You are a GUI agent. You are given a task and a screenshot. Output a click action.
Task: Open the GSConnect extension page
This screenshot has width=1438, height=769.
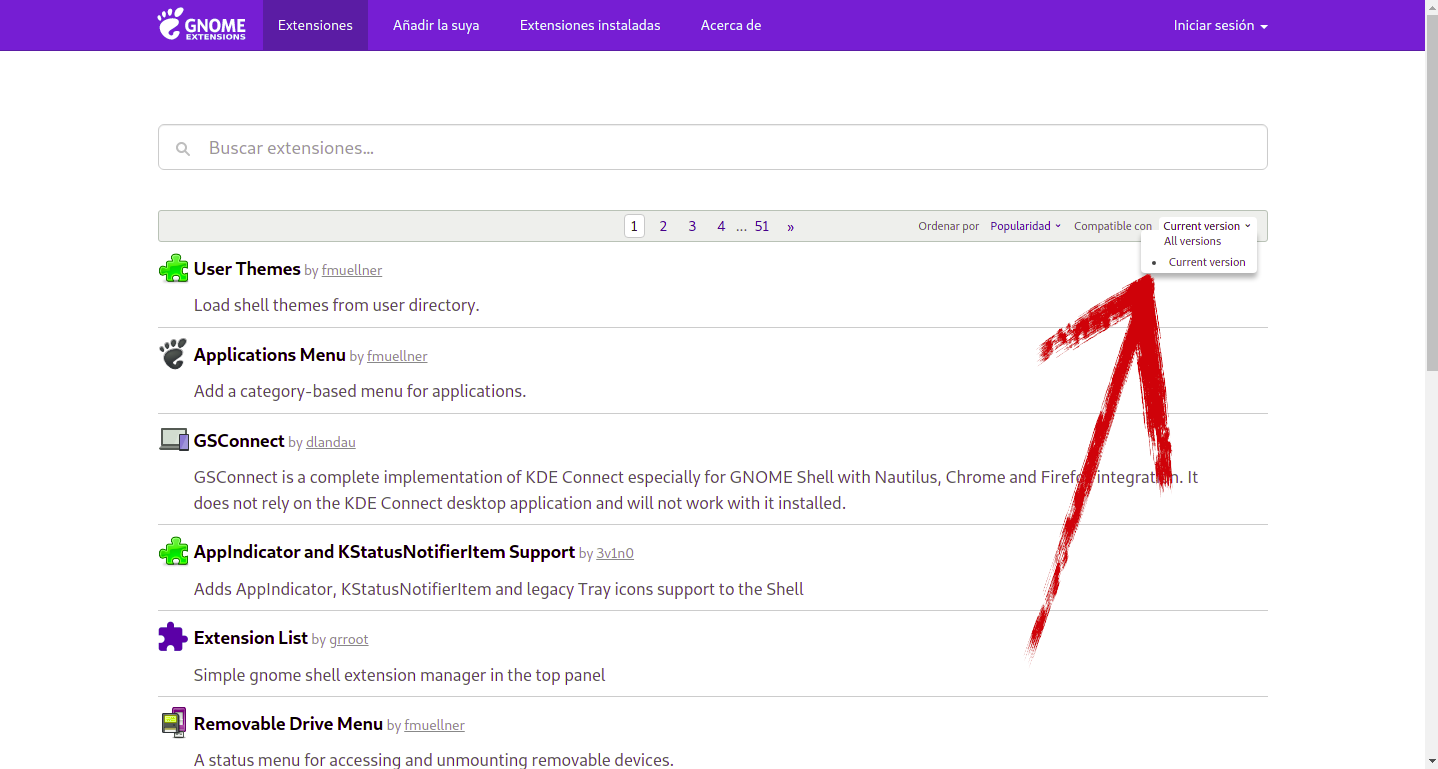click(x=239, y=440)
